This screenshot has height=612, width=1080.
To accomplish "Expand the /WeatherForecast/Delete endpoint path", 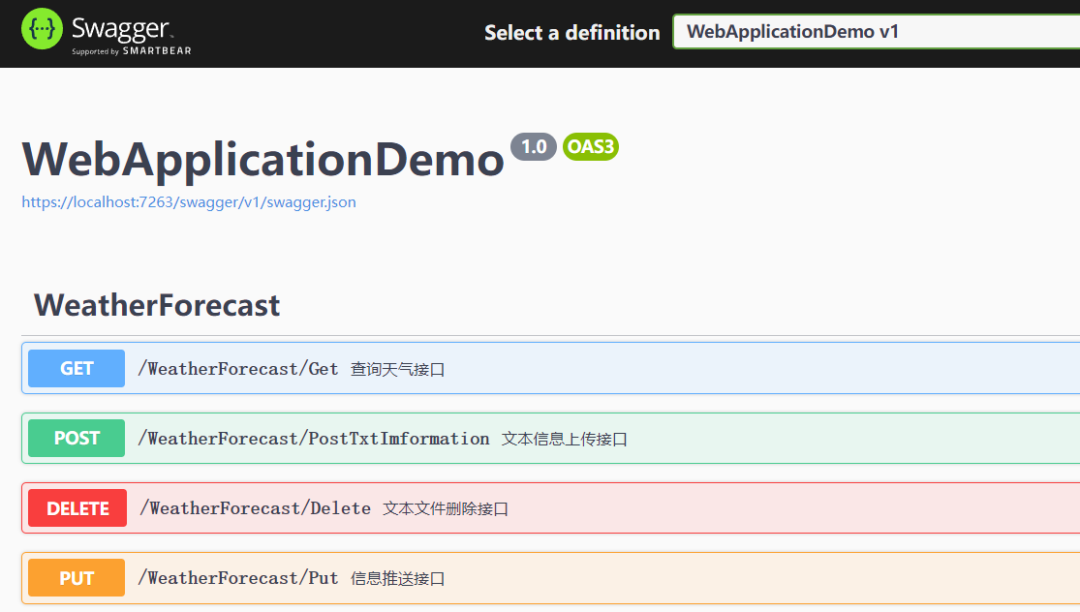I will (255, 508).
